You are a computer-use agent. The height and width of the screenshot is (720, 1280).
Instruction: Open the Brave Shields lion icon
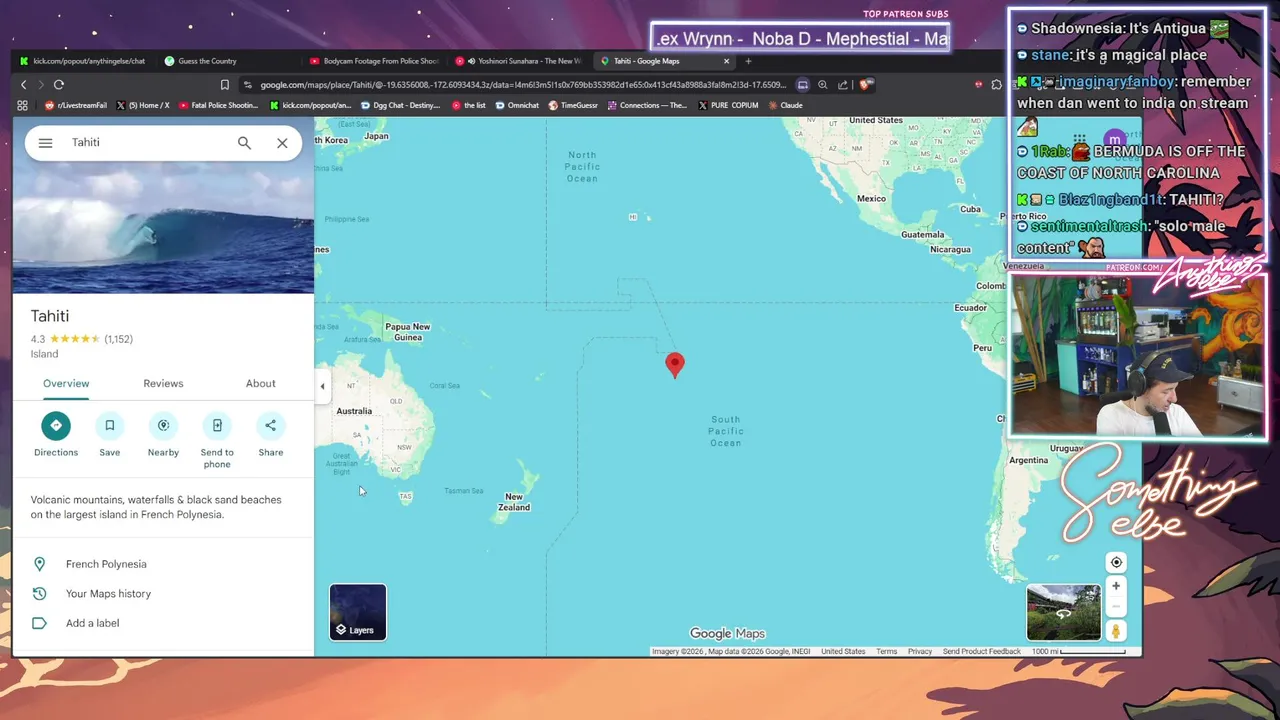(865, 85)
